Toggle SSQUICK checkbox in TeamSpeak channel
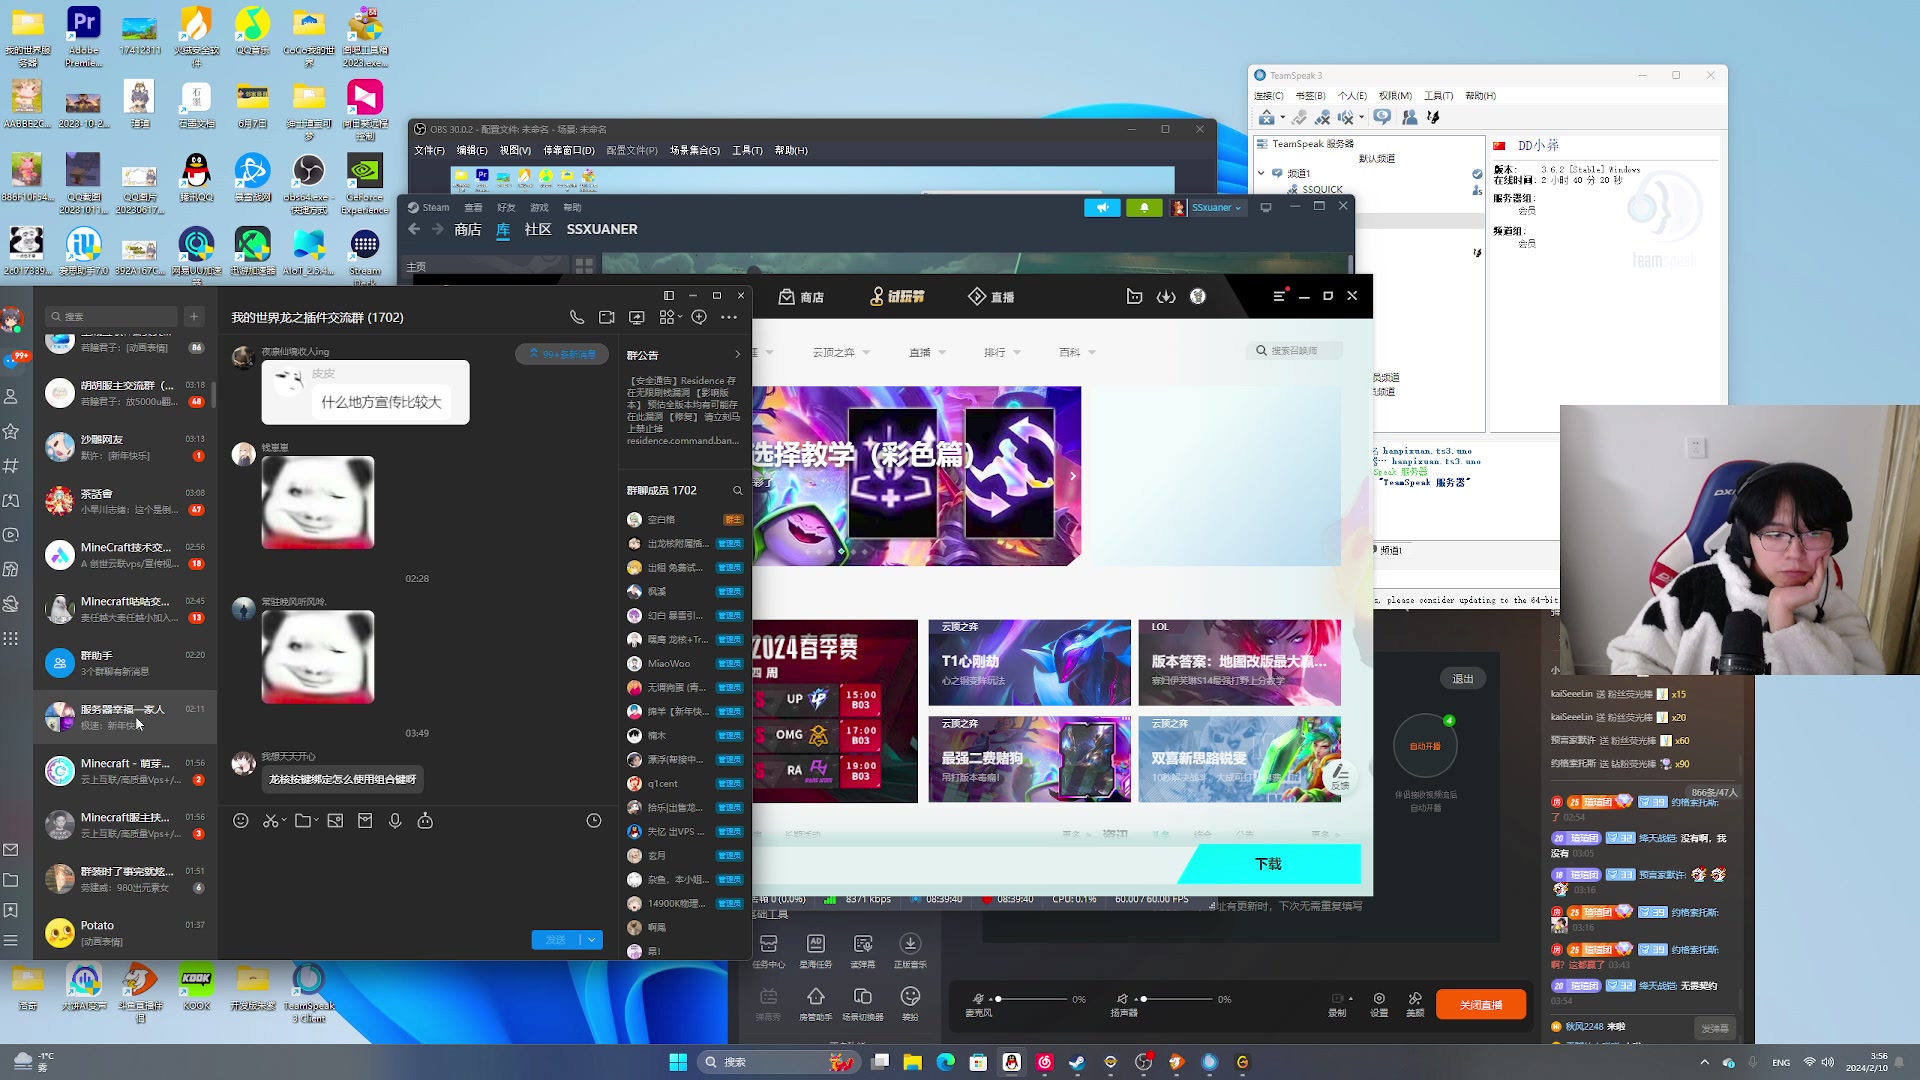The height and width of the screenshot is (1080, 1920). click(1321, 189)
